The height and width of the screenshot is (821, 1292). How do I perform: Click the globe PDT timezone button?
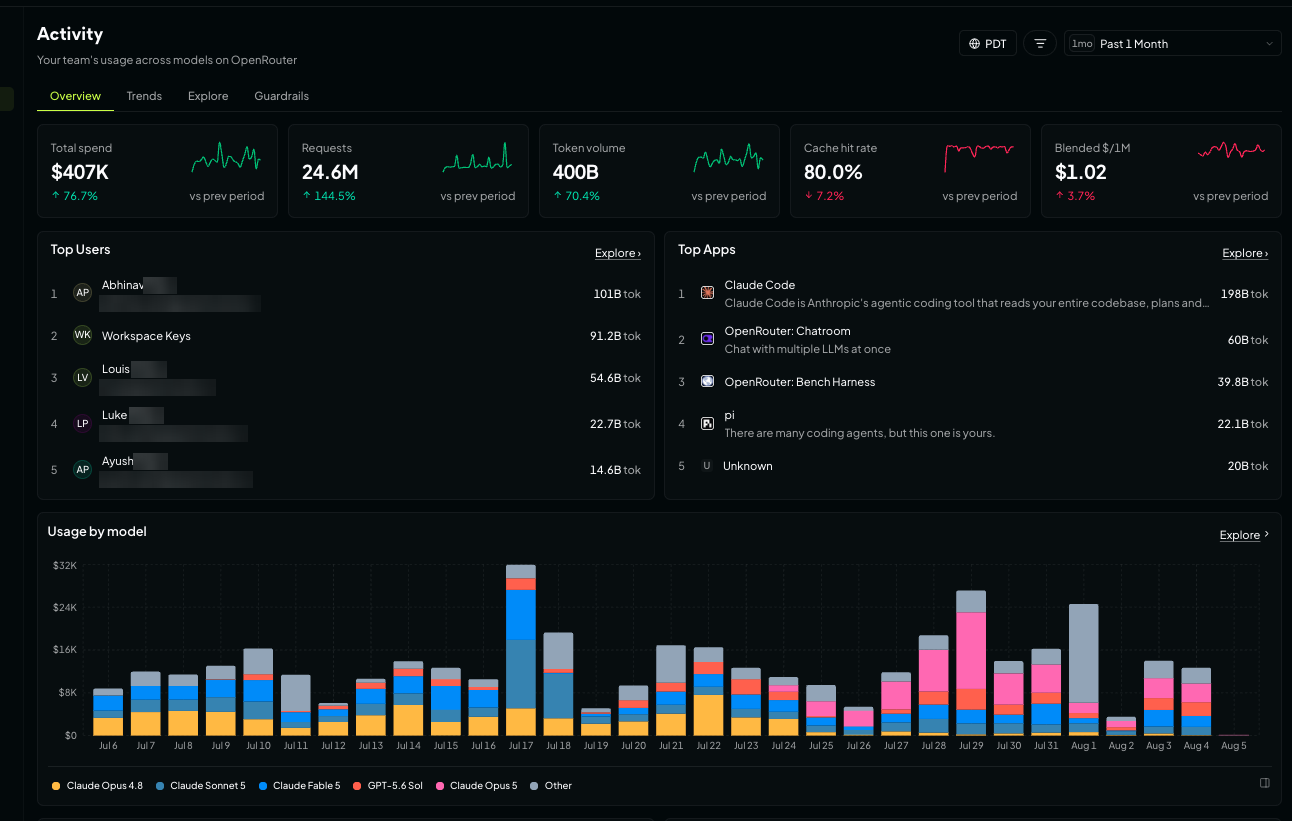coord(988,44)
